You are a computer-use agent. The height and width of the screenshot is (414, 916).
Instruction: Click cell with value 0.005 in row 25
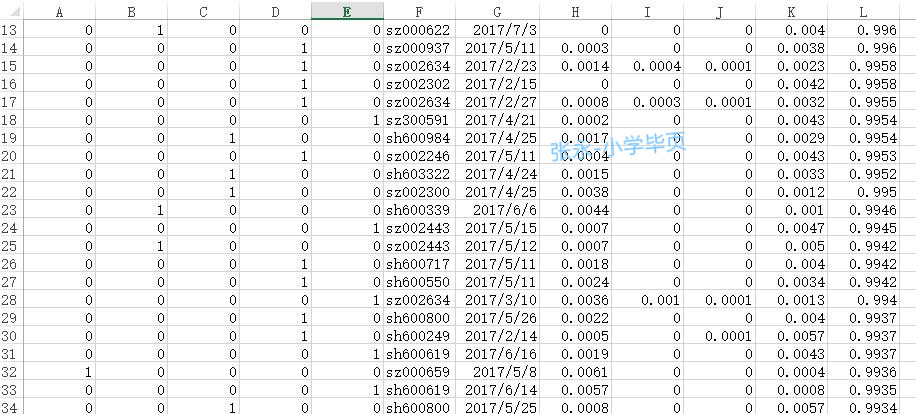click(791, 246)
